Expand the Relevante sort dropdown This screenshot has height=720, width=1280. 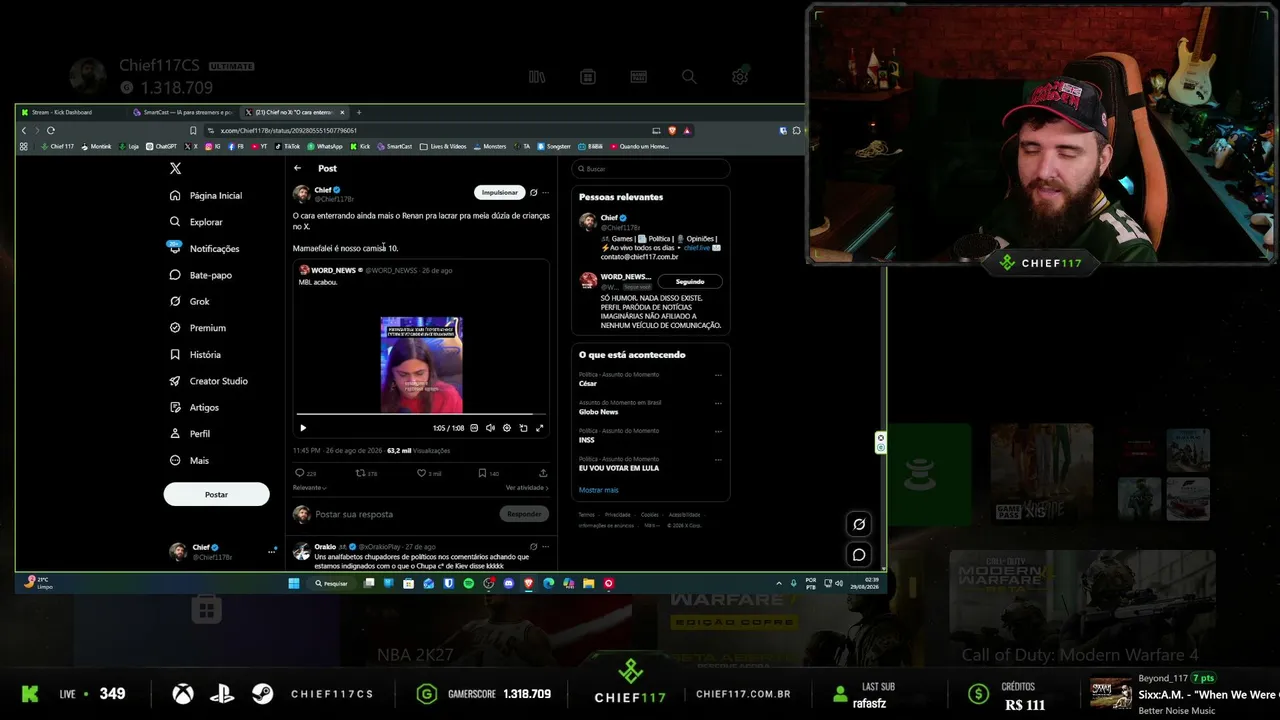coord(310,488)
